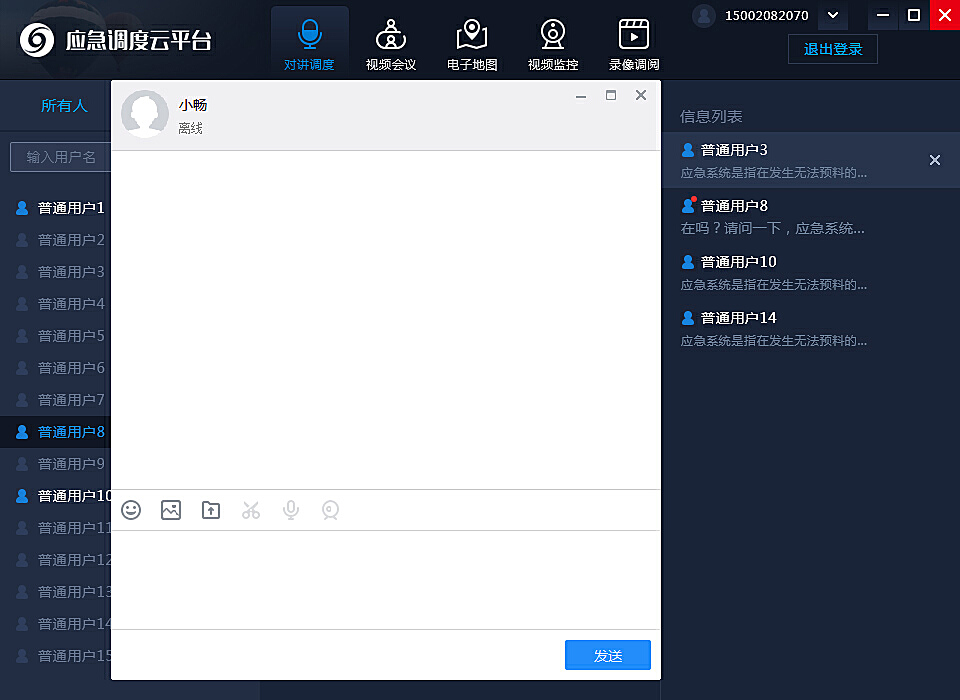Select 普通用户4 in the user list
Image resolution: width=960 pixels, height=700 pixels.
[x=56, y=303]
